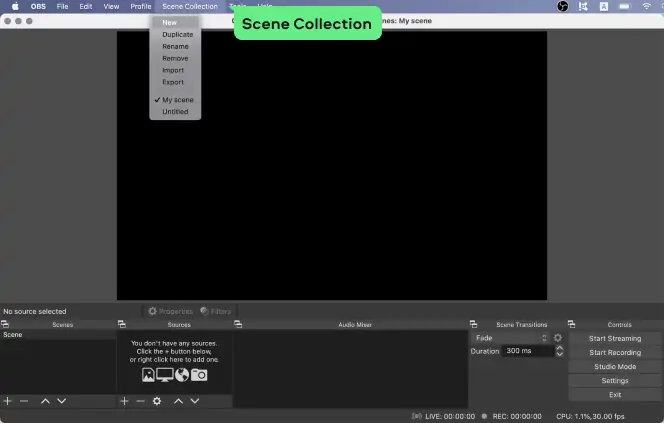Open transition properties gear icon
664x423 pixels.
point(558,338)
